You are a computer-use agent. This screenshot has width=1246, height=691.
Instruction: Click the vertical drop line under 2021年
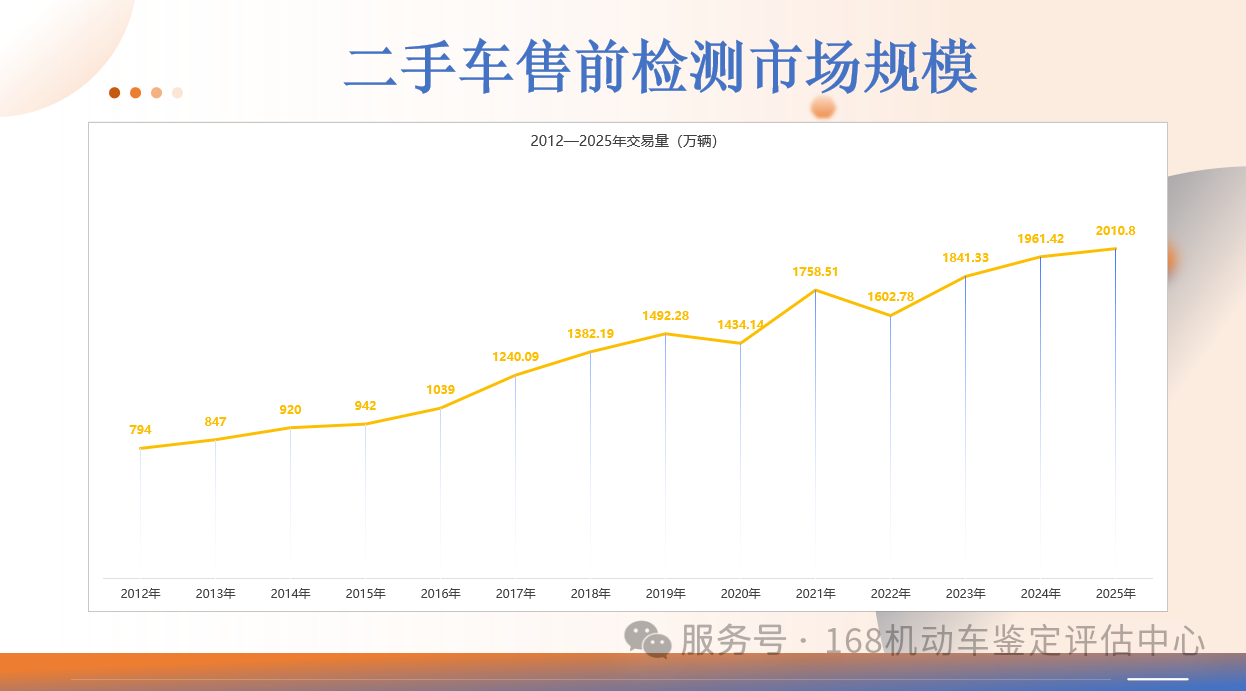815,430
